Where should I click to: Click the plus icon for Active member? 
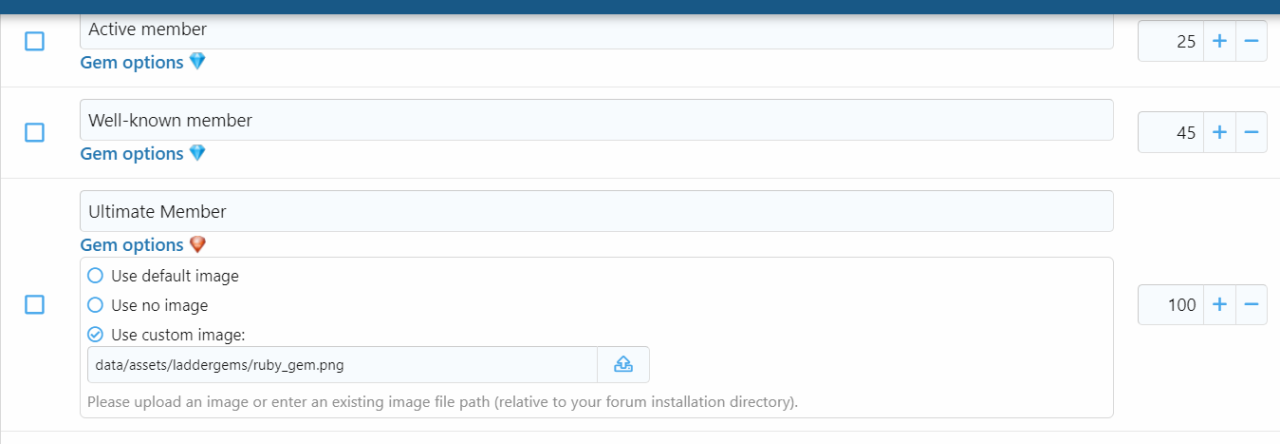click(x=1219, y=42)
